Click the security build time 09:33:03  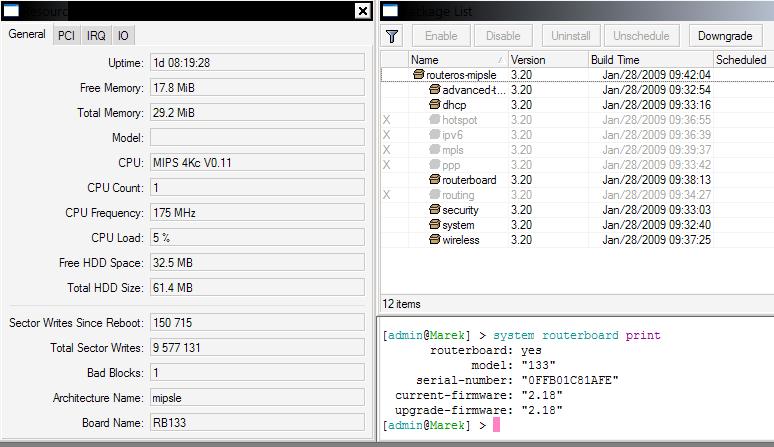coord(657,210)
